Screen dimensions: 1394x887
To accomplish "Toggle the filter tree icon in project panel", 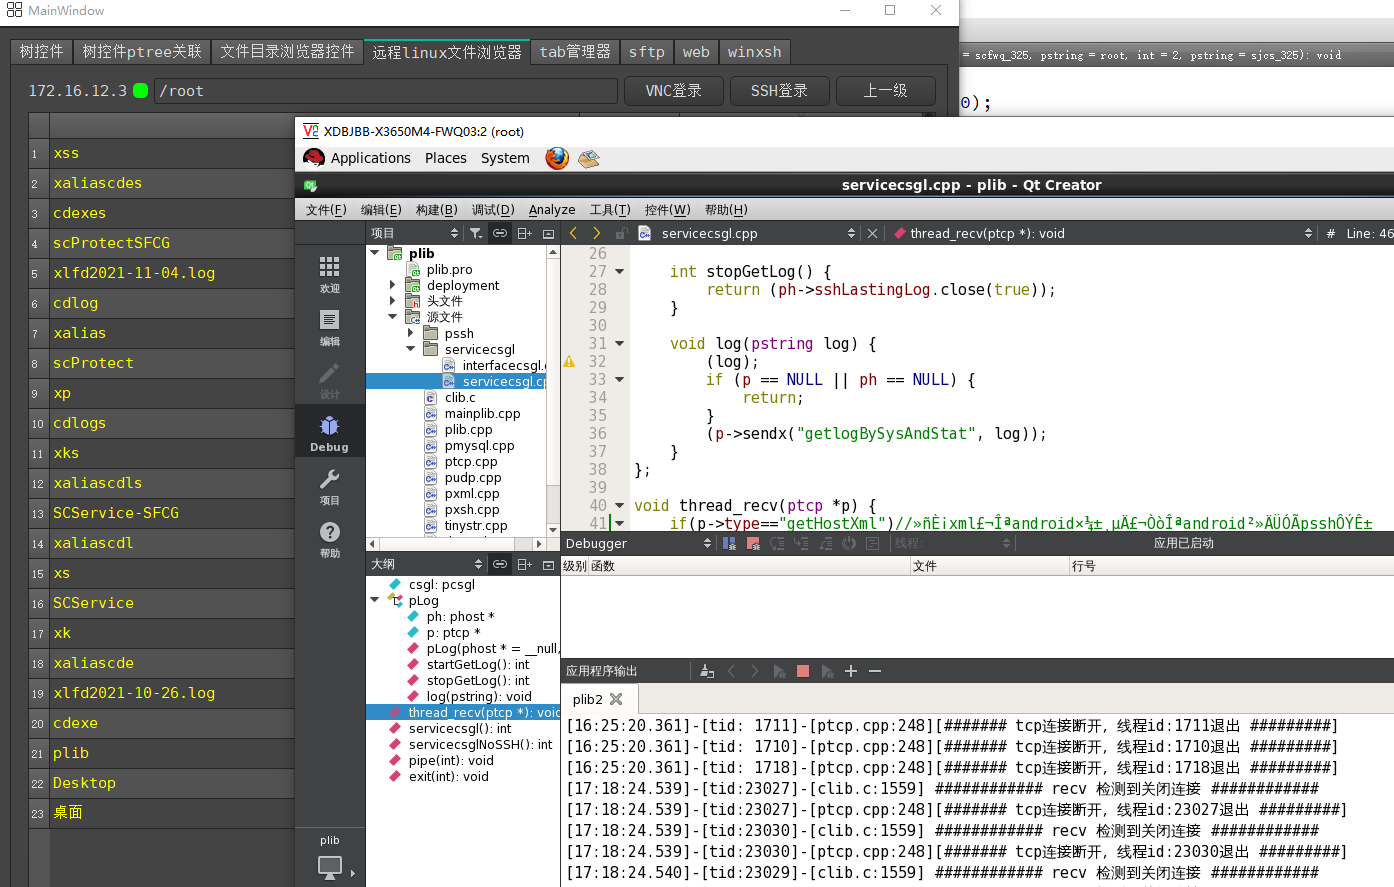I will point(476,232).
